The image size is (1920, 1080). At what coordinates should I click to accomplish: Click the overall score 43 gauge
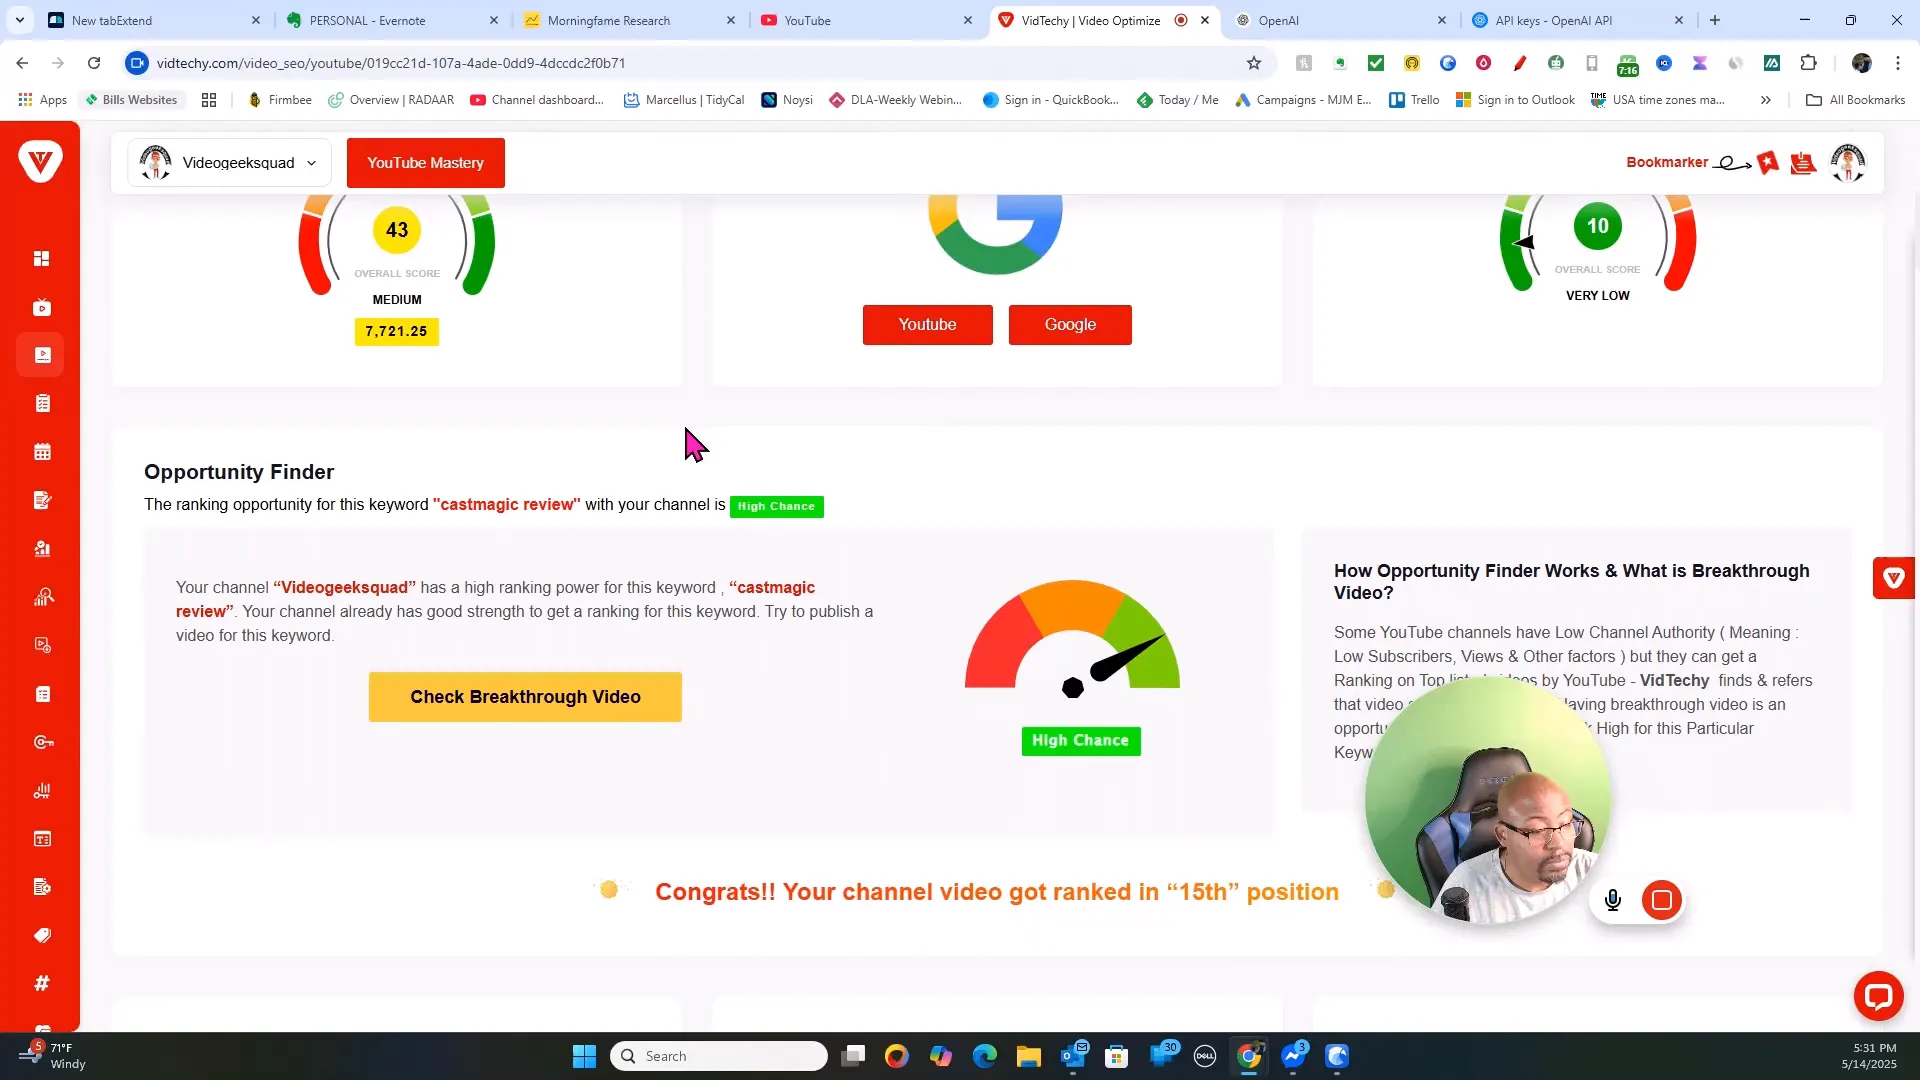(397, 245)
